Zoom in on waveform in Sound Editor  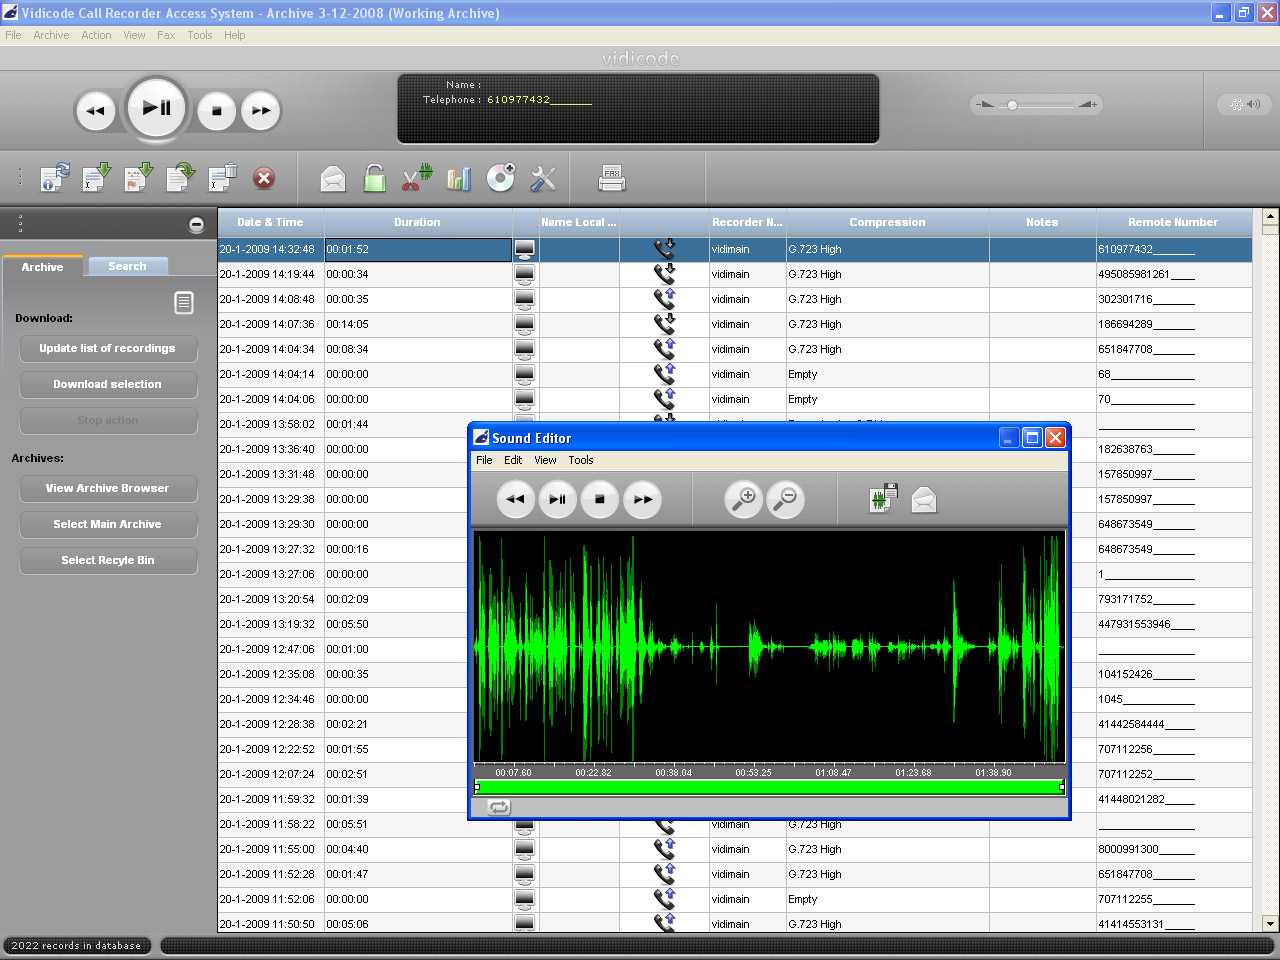(744, 499)
